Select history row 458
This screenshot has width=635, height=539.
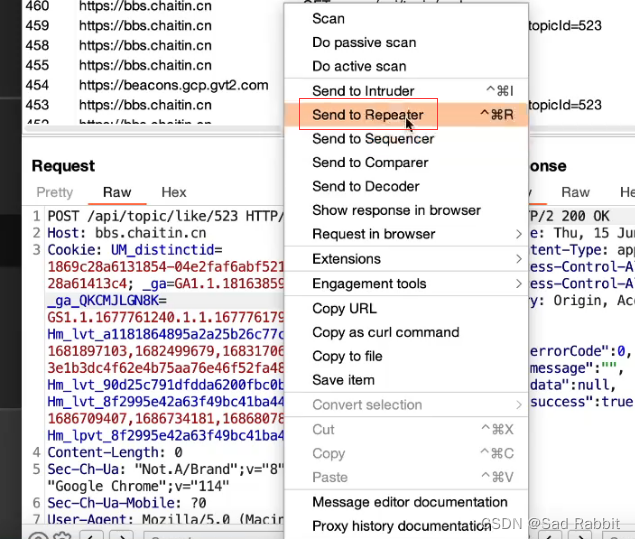click(x=154, y=45)
